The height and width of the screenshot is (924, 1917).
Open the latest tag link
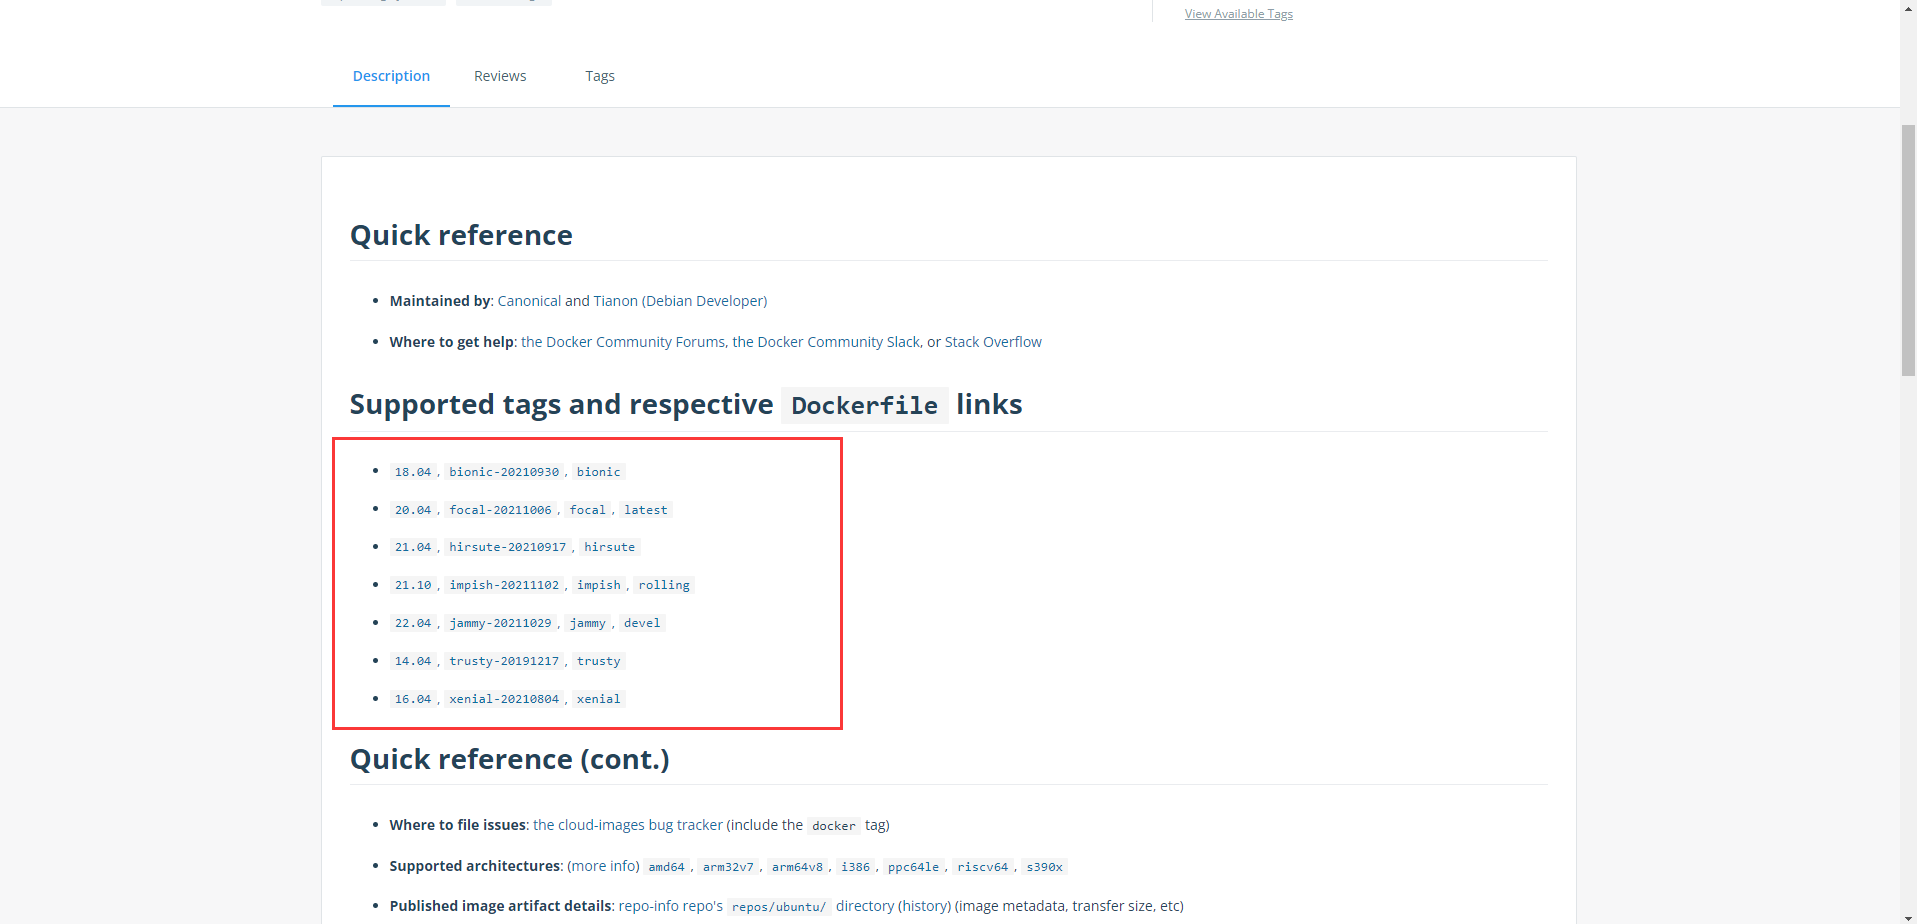point(646,510)
